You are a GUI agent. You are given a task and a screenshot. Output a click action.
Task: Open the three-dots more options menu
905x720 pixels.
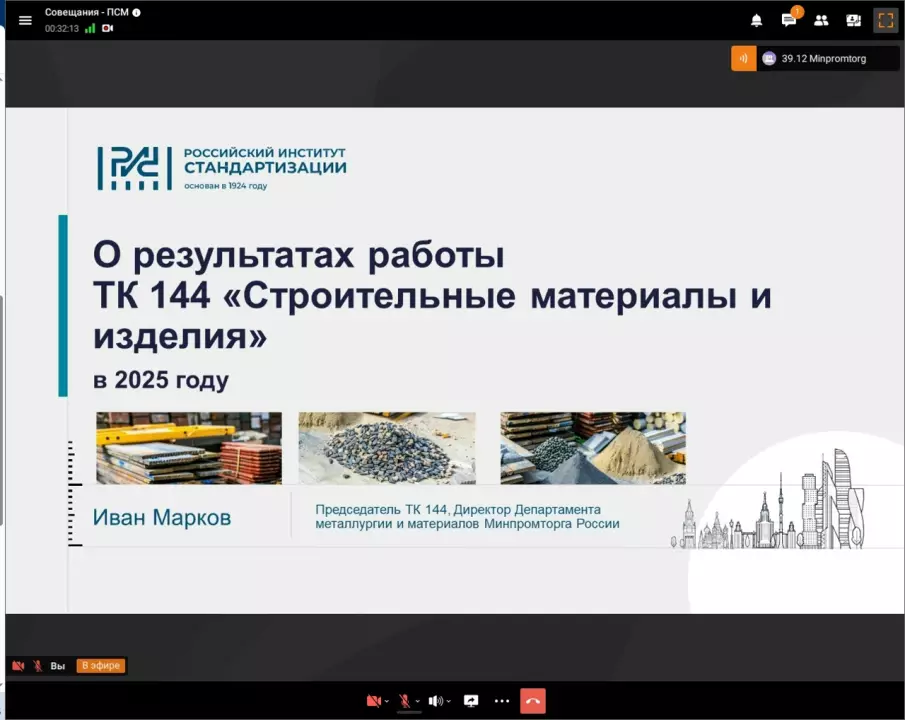502,701
